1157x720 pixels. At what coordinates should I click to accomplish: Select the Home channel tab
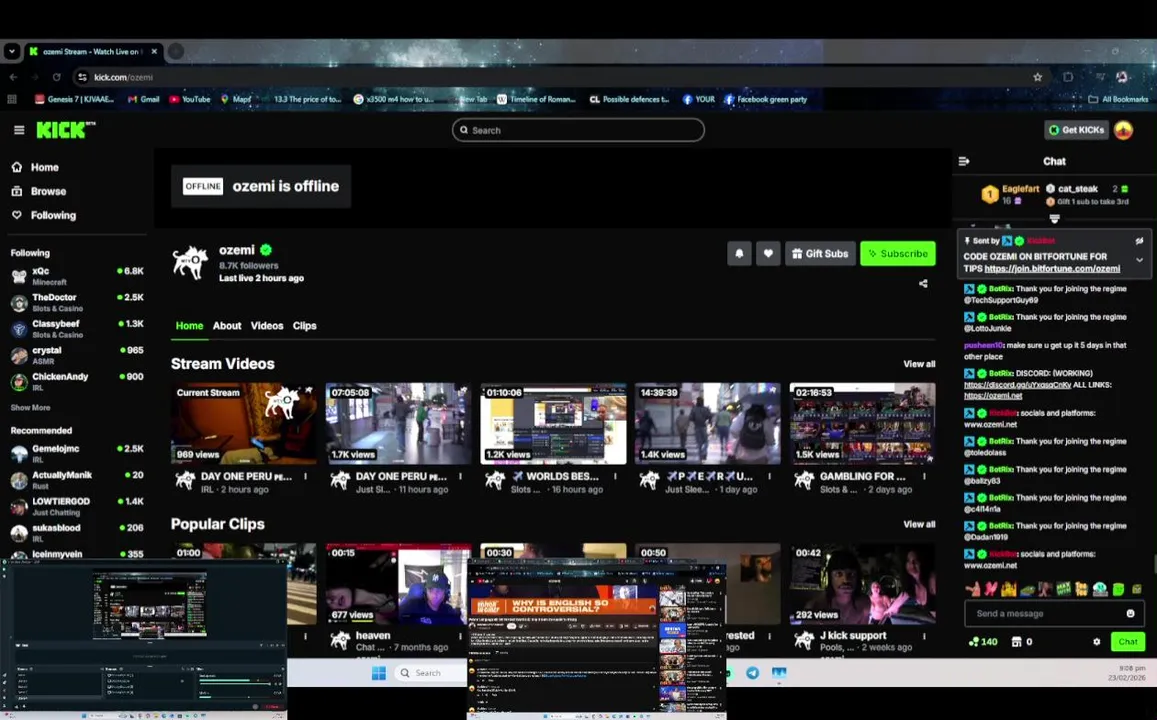pyautogui.click(x=189, y=325)
